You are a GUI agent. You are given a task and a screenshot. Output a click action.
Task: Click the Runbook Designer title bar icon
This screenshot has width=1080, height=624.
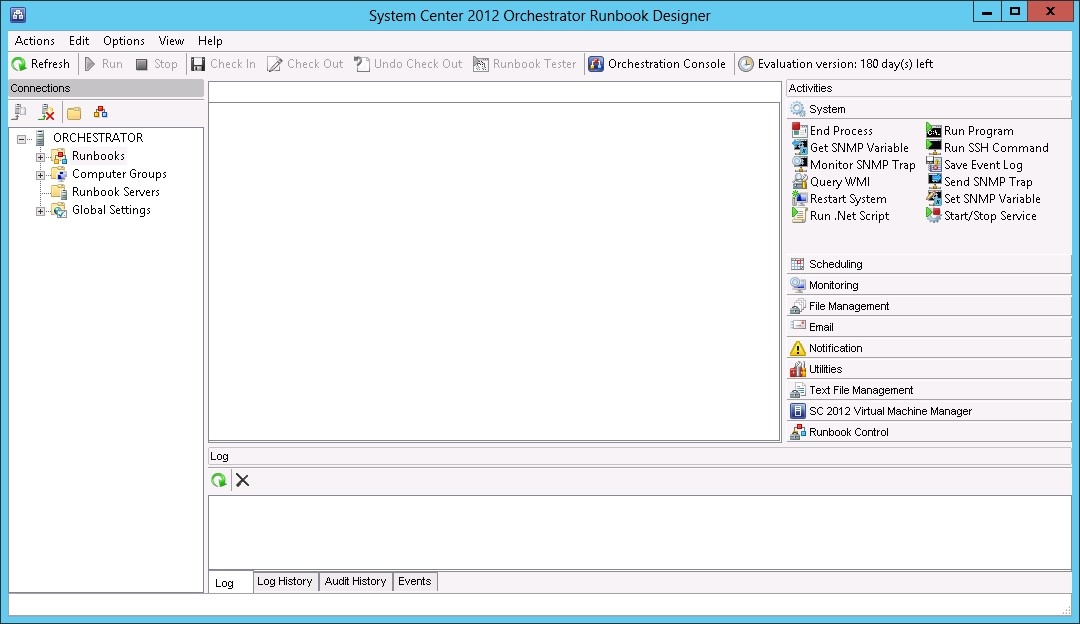(x=18, y=14)
